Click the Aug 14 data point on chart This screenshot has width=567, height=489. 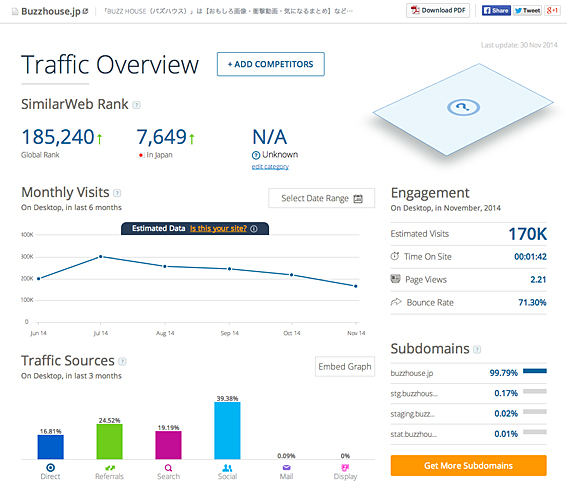165,266
